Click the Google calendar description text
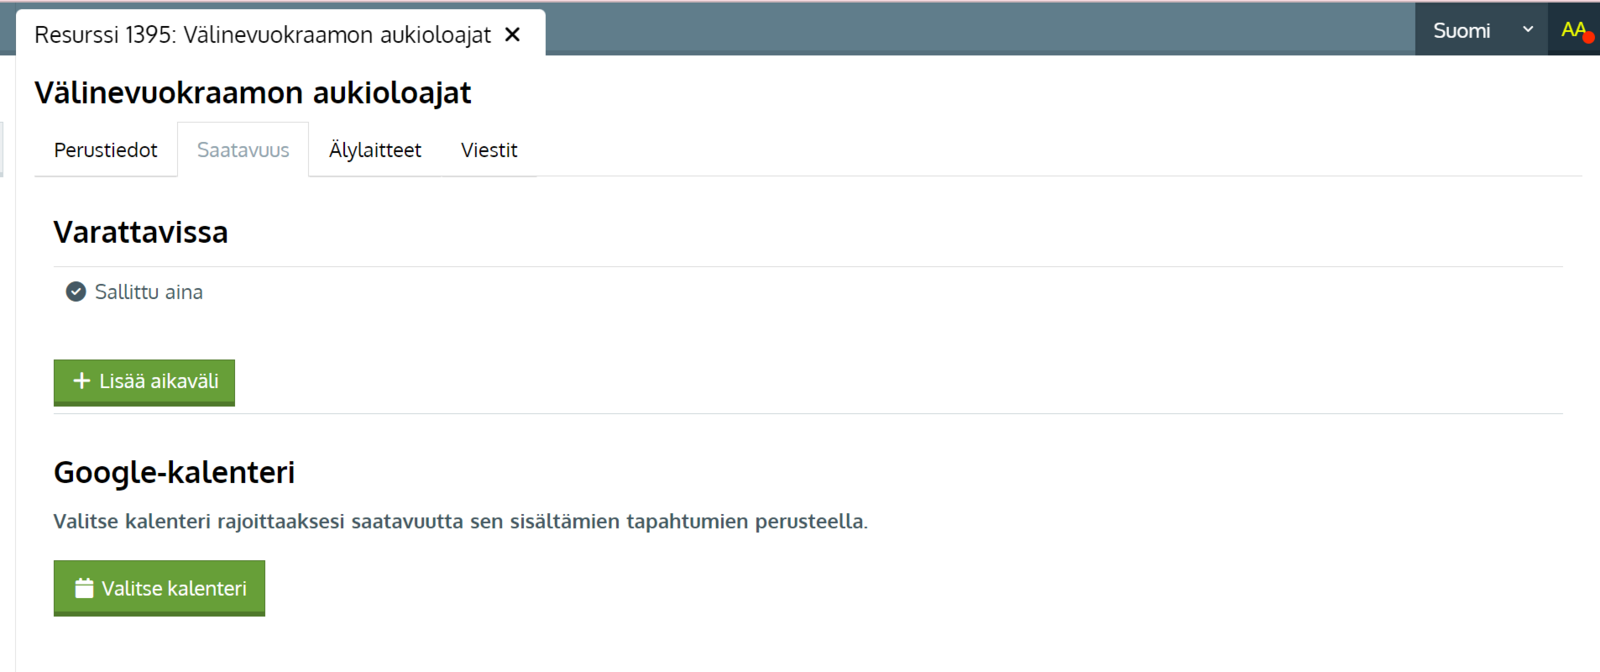 (460, 521)
